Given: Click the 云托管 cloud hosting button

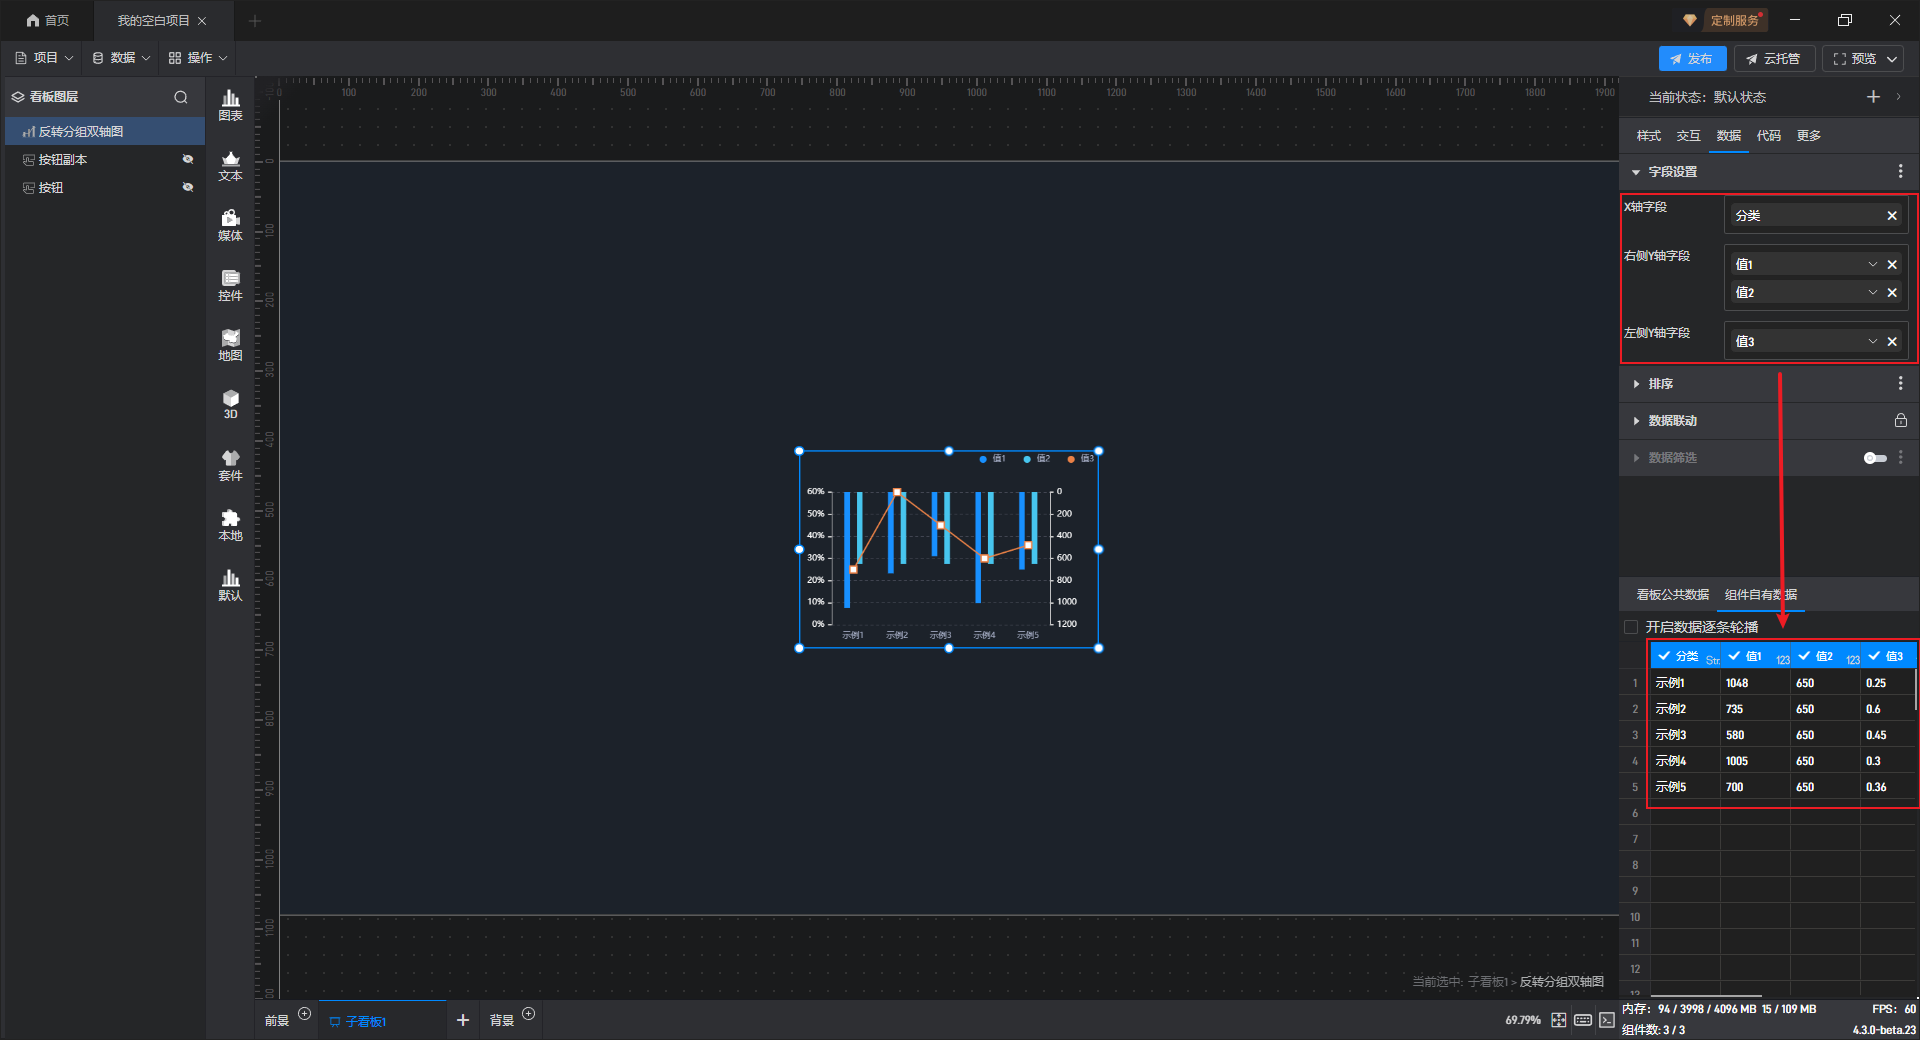Looking at the screenshot, I should tap(1774, 59).
